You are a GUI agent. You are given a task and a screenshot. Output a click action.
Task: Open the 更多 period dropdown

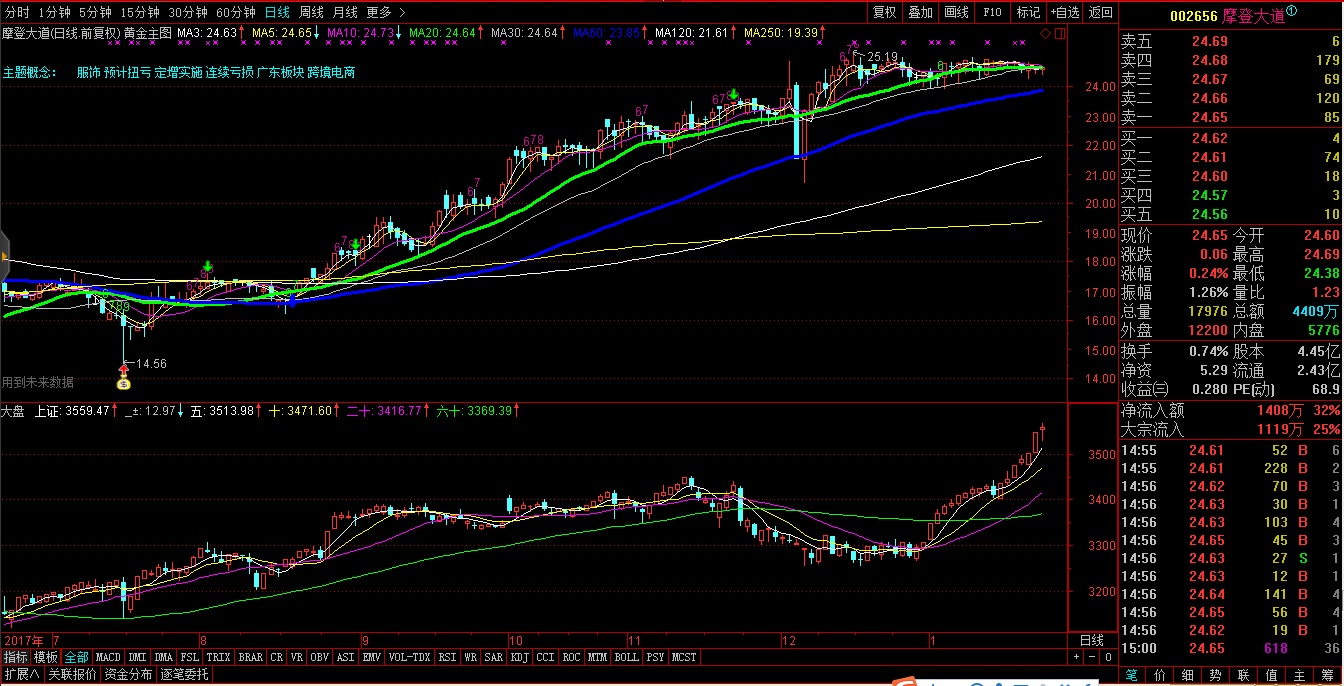(385, 12)
